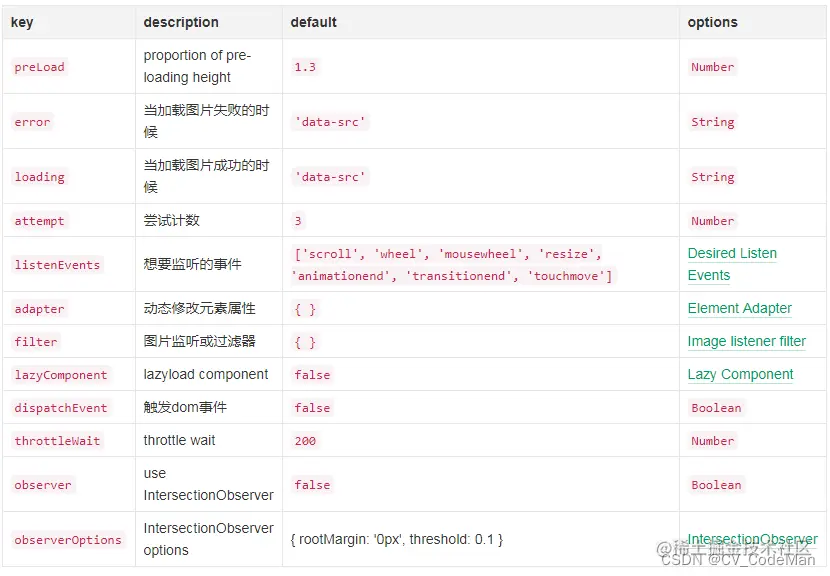
Task: Click the 'options' column header
Action: [712, 22]
